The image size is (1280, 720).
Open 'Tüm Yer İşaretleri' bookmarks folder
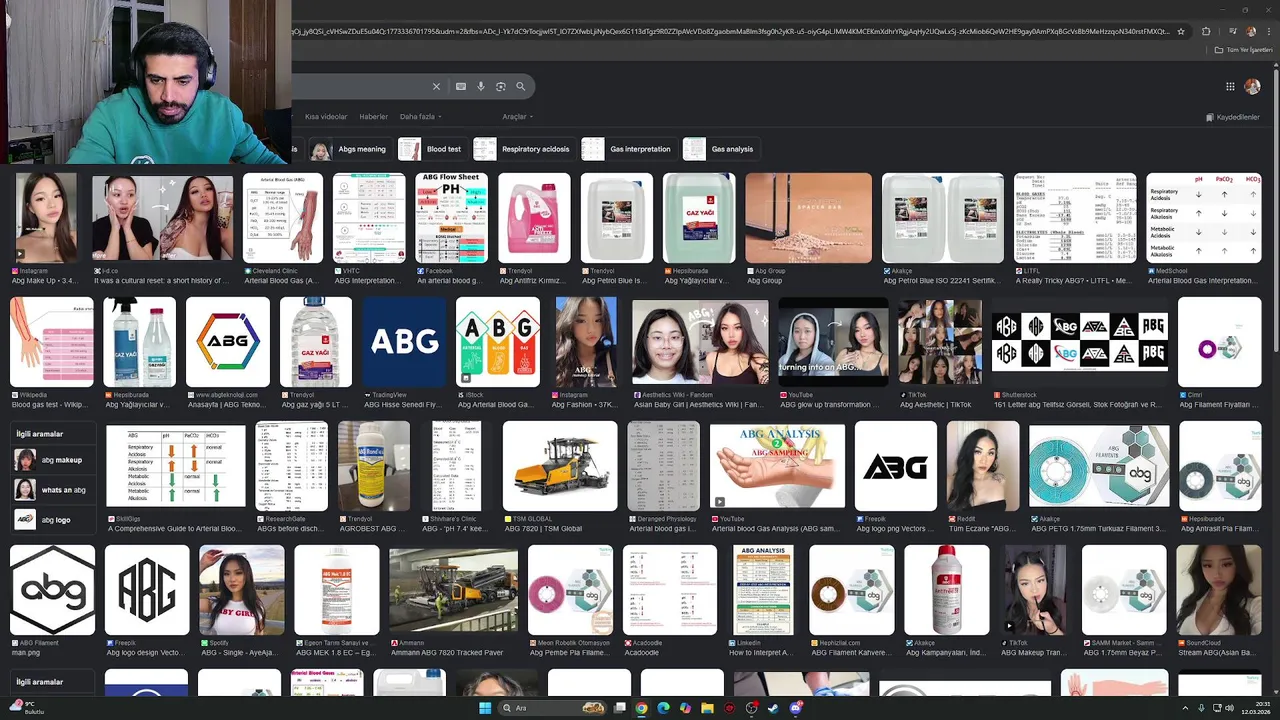[x=1243, y=50]
